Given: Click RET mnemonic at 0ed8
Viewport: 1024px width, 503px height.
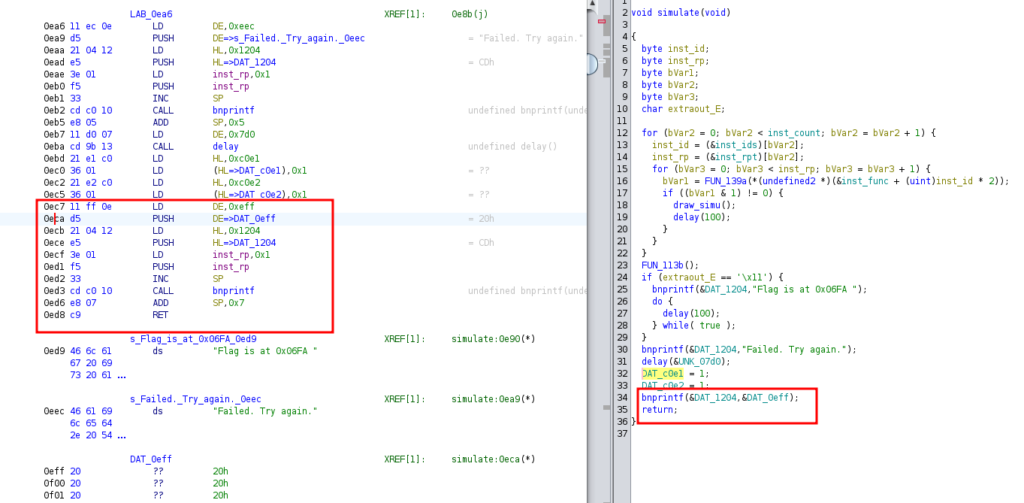Looking at the screenshot, I should tap(160, 315).
